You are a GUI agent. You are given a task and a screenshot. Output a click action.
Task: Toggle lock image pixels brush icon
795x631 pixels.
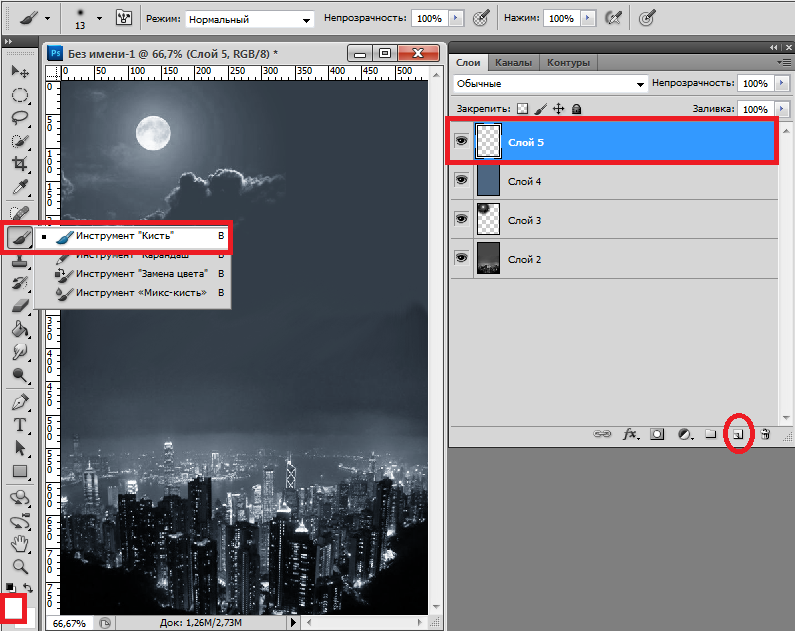[540, 108]
